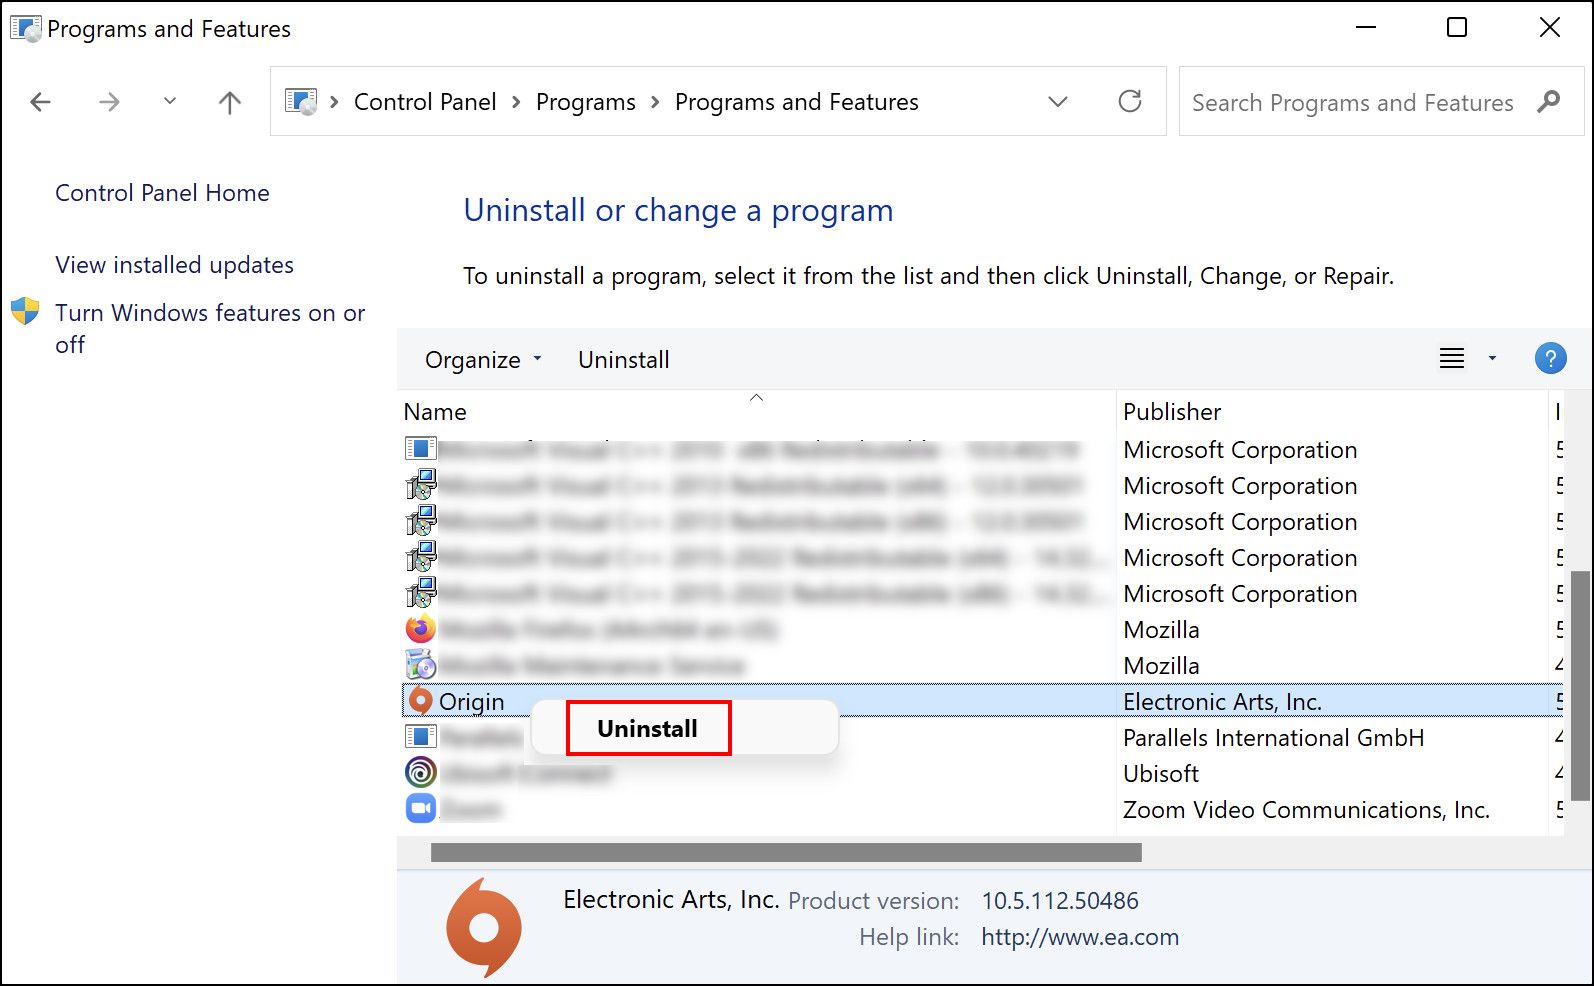Viewport: 1594px width, 986px height.
Task: Click the horizontal scrollbar thumb
Action: point(786,852)
